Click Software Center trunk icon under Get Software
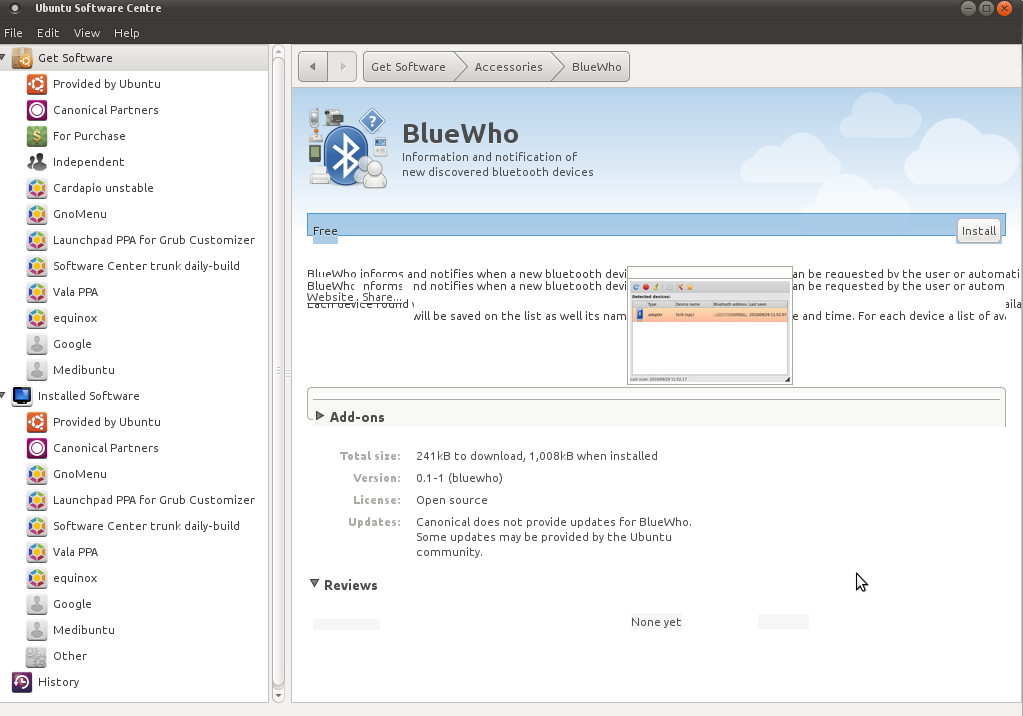 37,266
